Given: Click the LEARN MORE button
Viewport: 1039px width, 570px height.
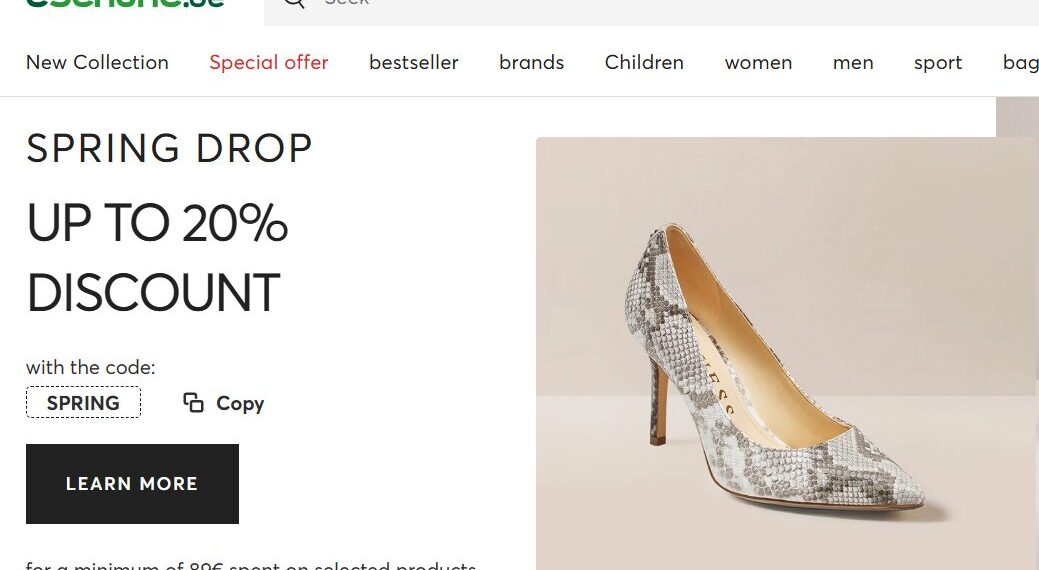Looking at the screenshot, I should coord(133,484).
